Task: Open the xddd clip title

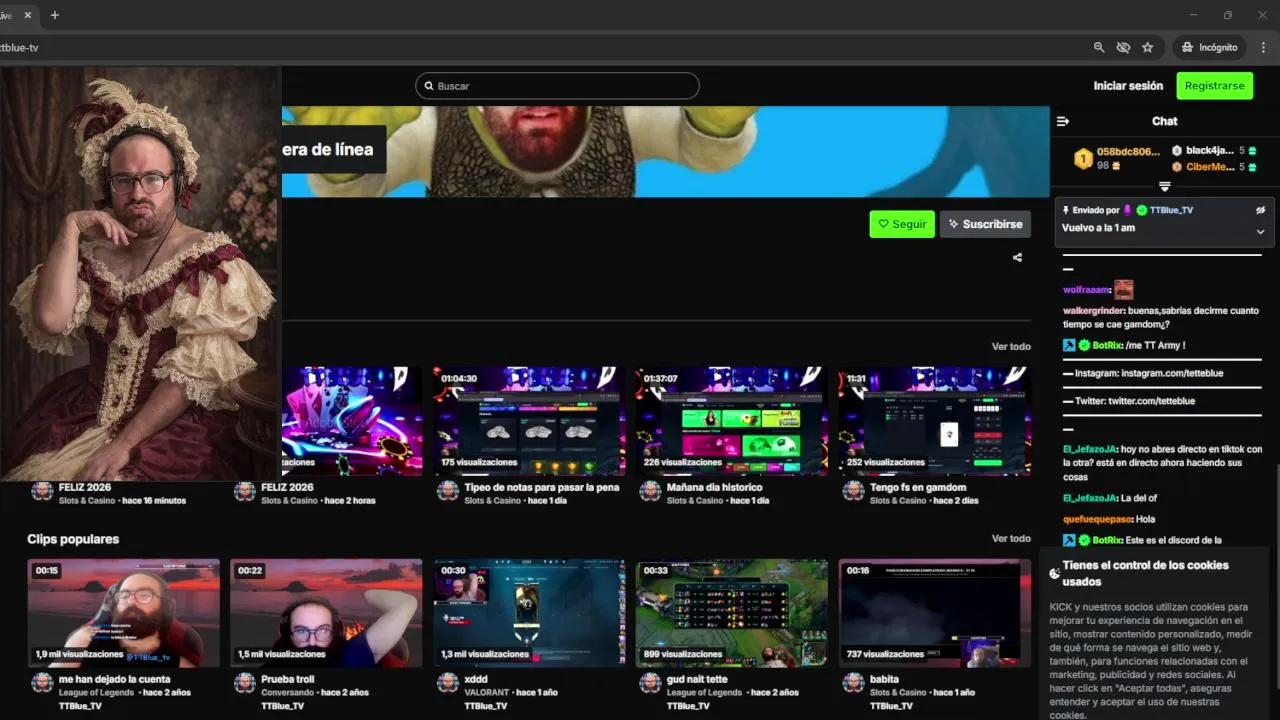Action: point(476,680)
